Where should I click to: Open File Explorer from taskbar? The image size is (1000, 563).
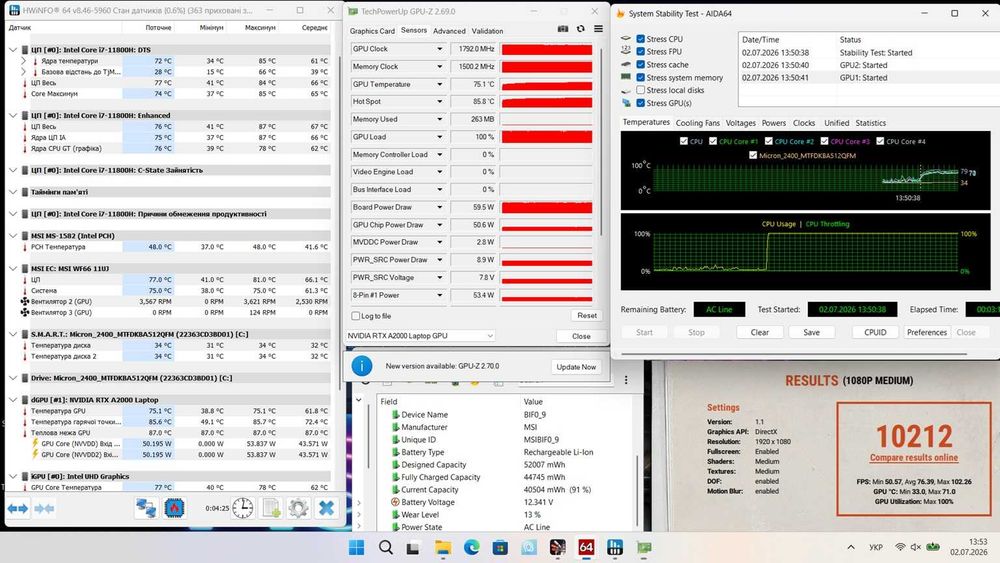tap(443, 547)
